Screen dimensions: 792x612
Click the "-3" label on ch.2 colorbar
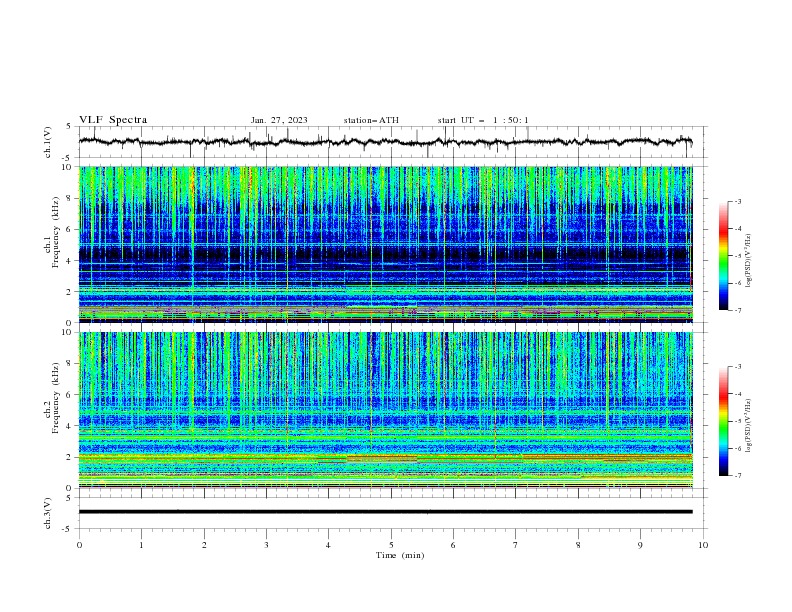[x=738, y=367]
